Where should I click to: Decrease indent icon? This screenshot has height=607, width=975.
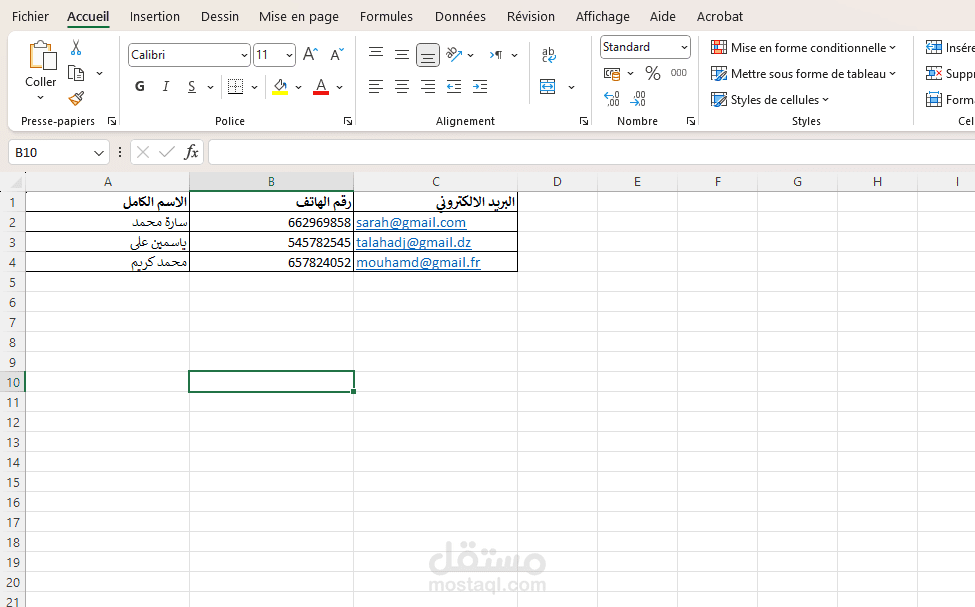454,86
